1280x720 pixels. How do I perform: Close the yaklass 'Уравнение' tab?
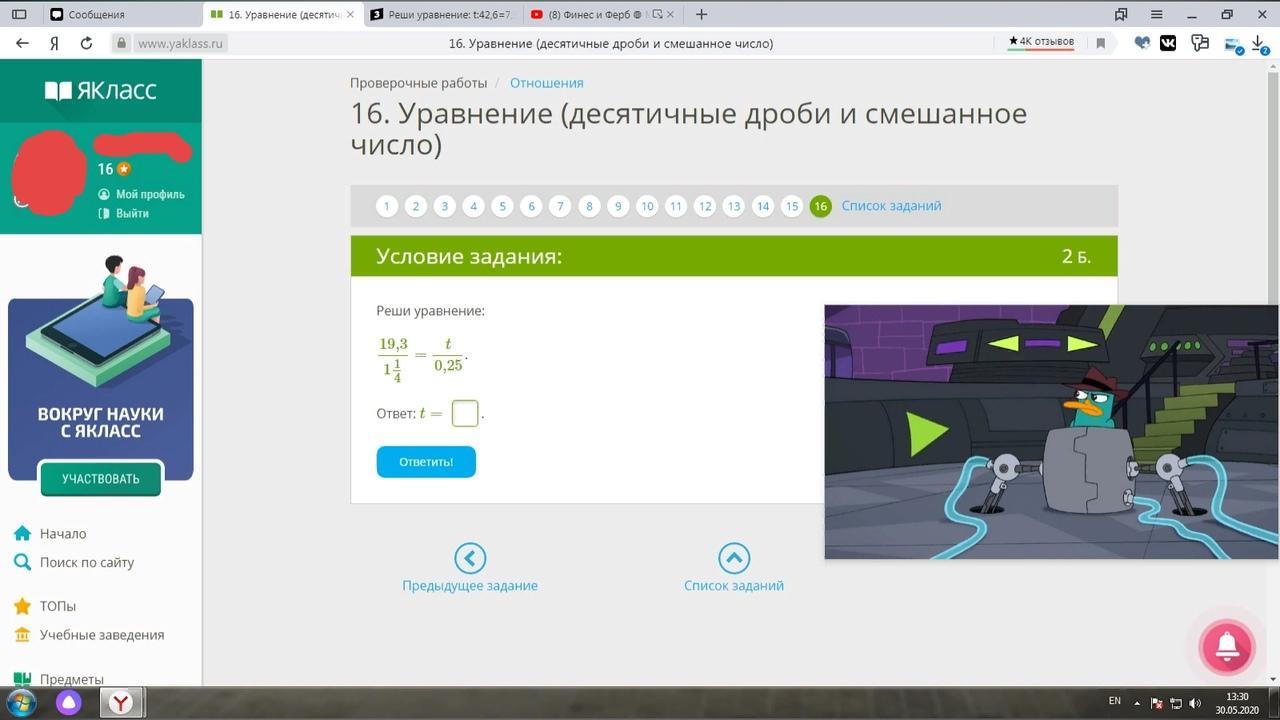(x=351, y=15)
